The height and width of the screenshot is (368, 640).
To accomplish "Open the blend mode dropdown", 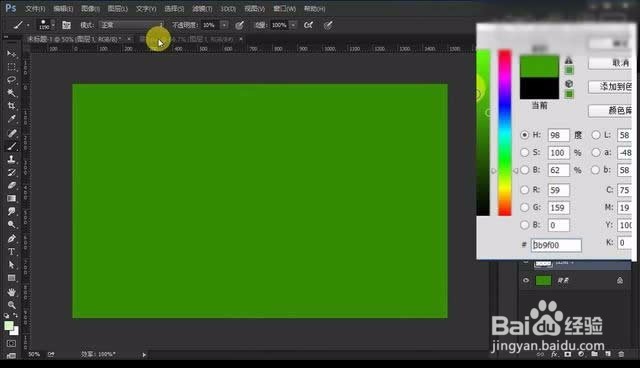I will [x=131, y=25].
